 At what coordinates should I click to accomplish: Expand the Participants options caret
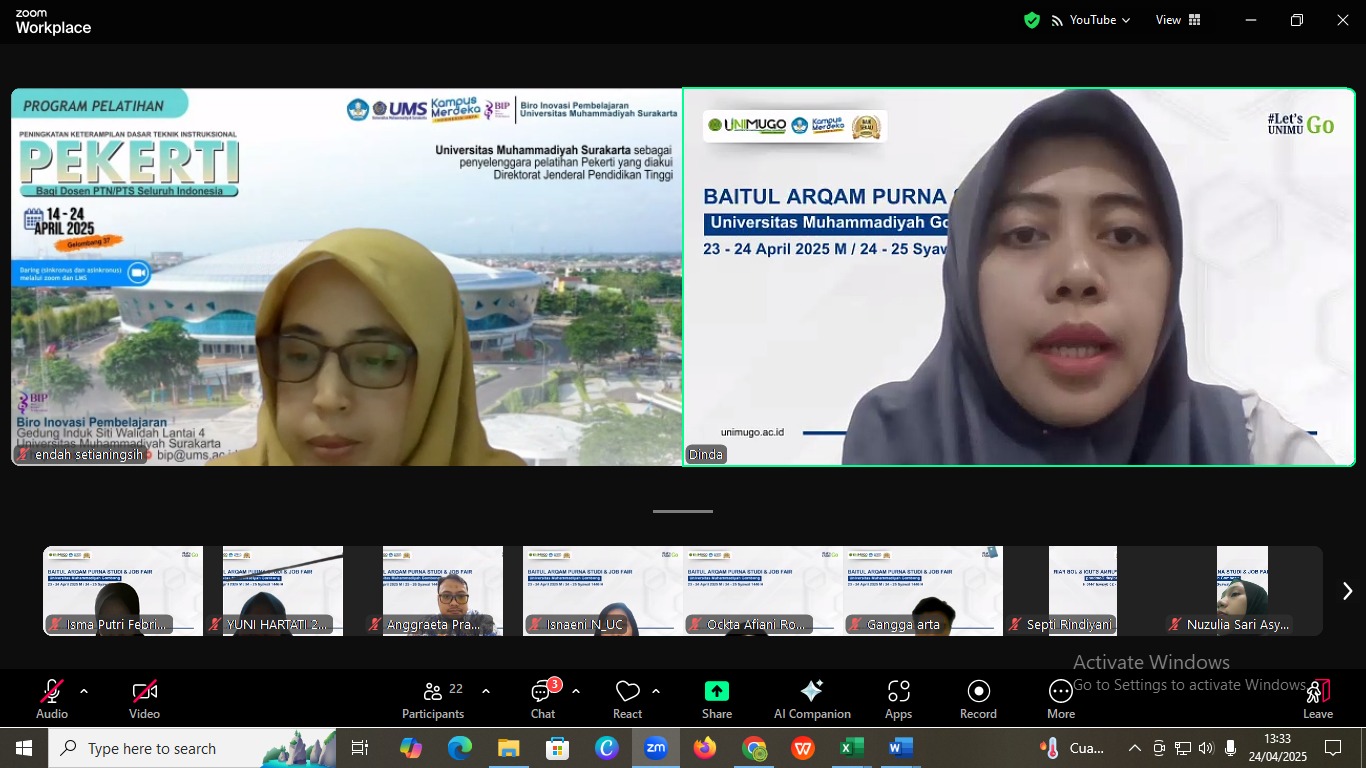click(x=486, y=691)
